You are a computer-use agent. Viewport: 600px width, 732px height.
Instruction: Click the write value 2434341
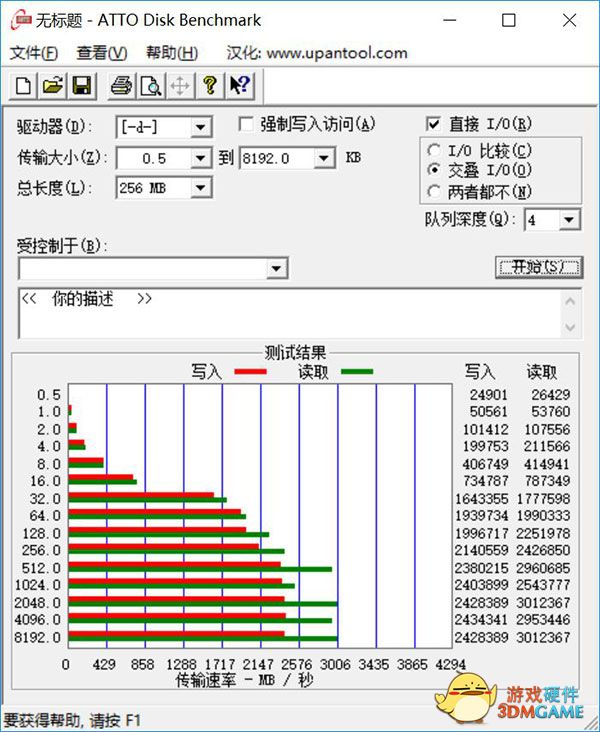[x=481, y=619]
